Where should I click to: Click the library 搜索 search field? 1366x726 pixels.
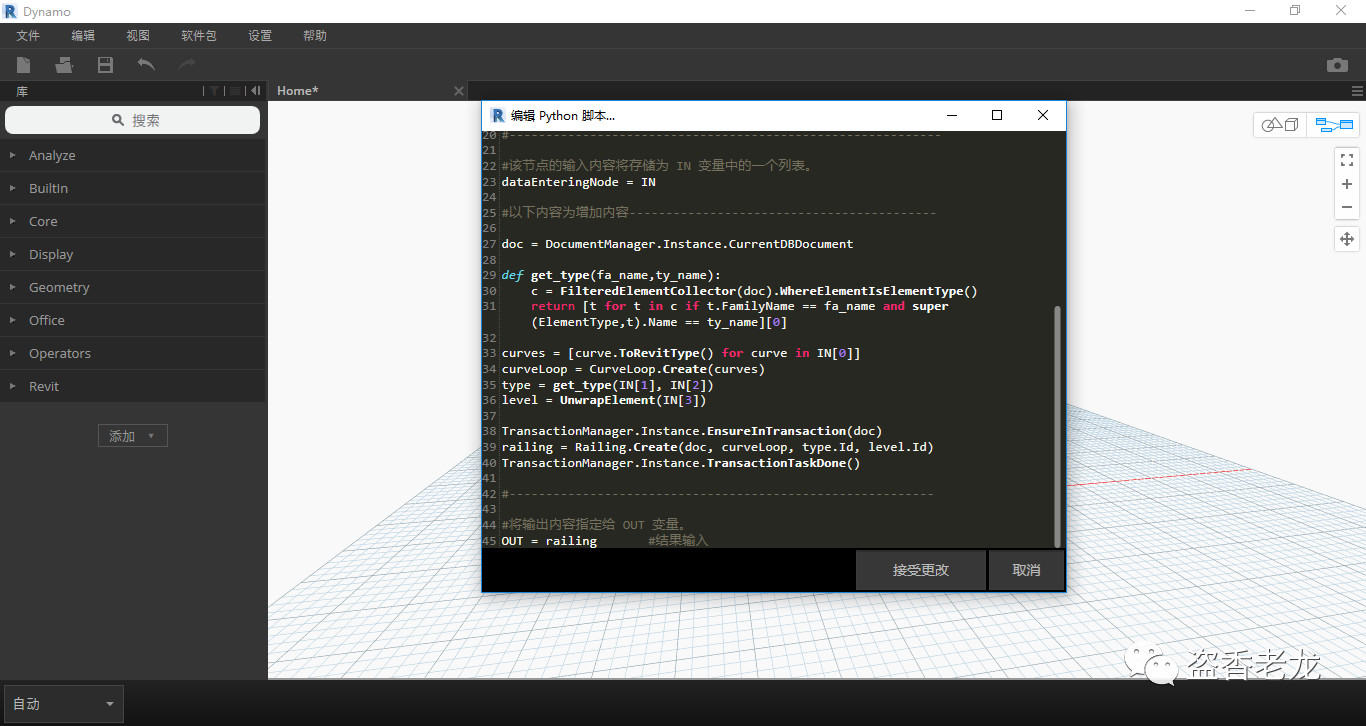coord(133,120)
